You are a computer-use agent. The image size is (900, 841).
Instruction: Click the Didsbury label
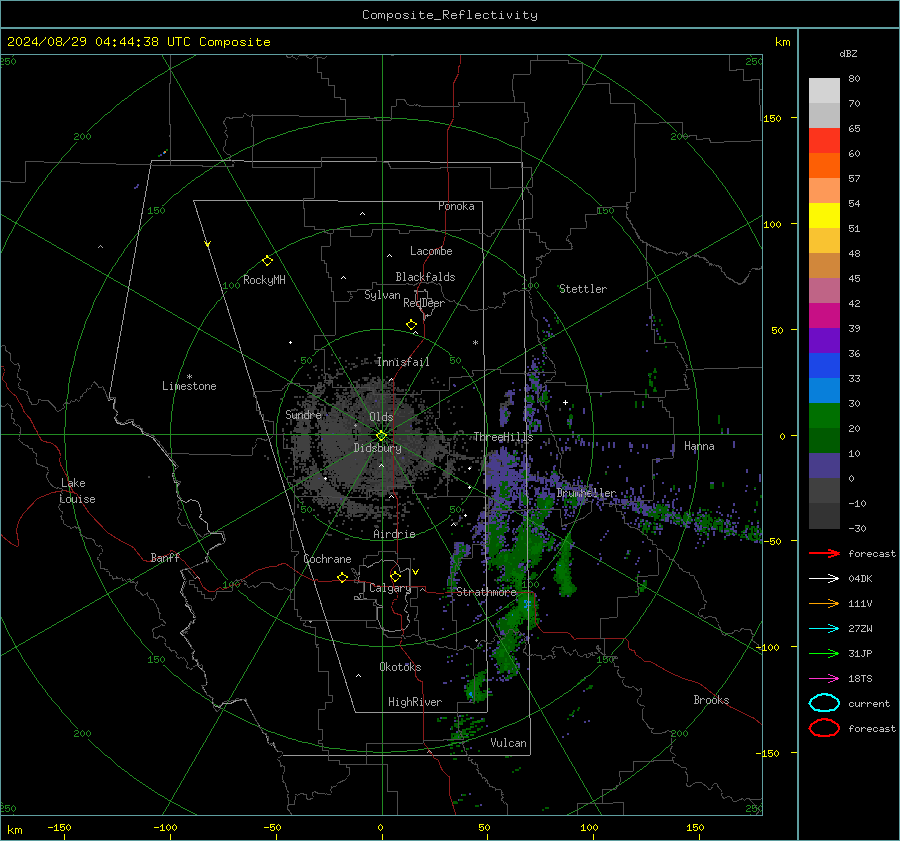click(377, 448)
